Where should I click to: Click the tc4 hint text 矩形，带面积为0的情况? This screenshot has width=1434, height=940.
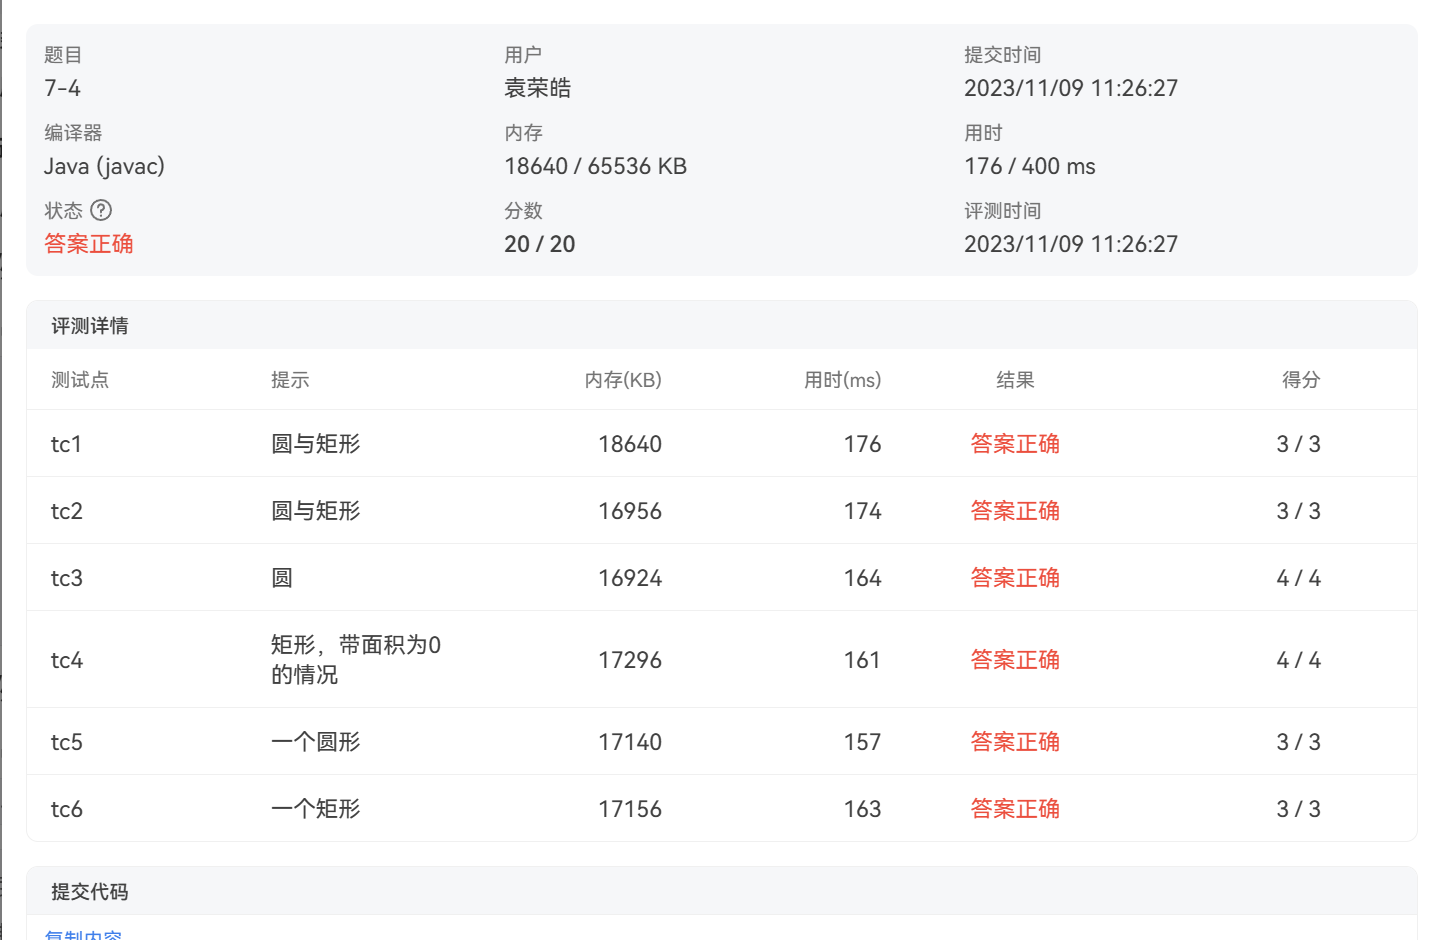click(x=355, y=659)
